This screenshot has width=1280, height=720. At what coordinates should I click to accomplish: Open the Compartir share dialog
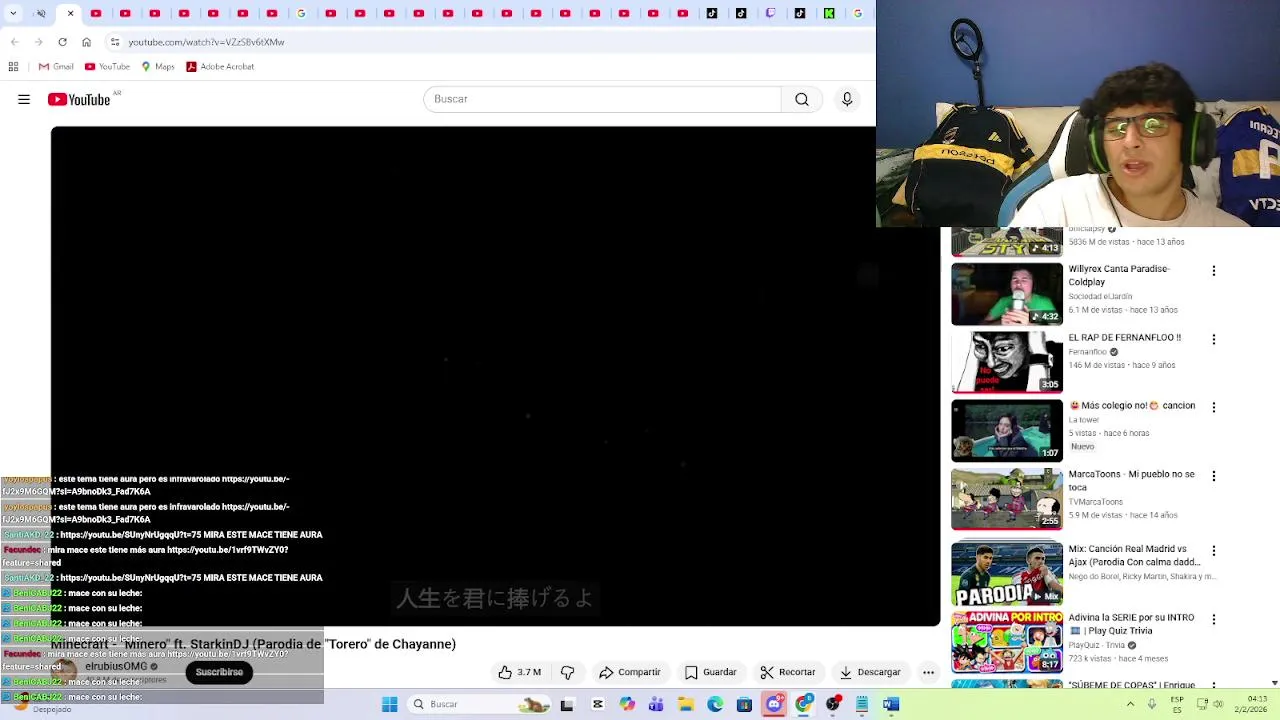[x=630, y=672]
